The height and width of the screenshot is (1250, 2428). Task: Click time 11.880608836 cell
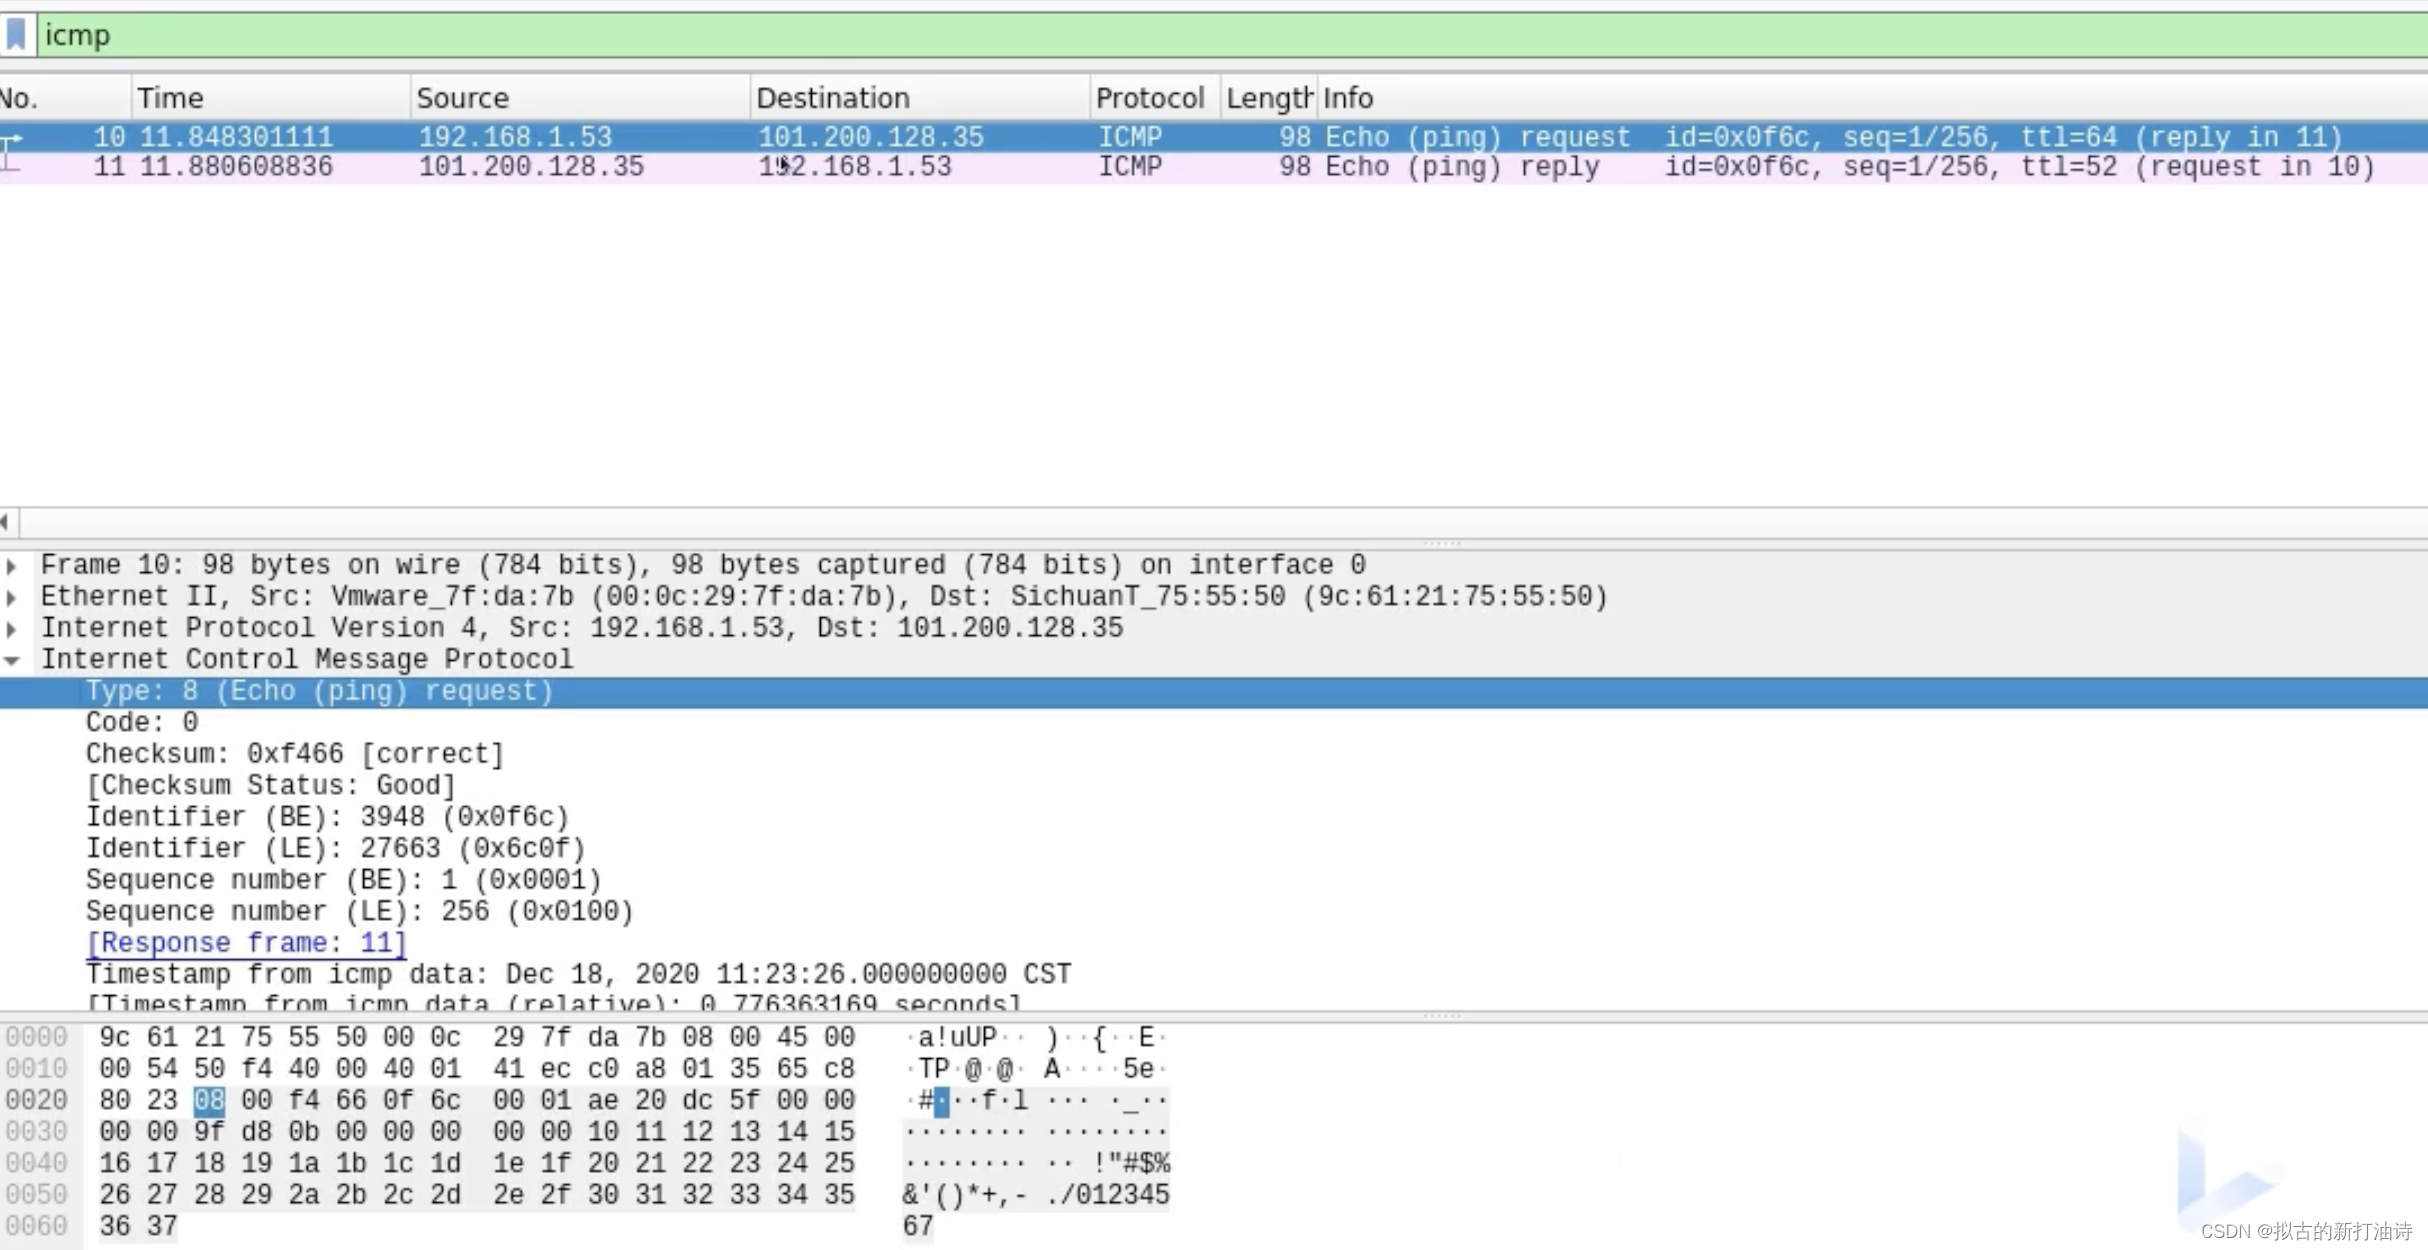point(236,167)
